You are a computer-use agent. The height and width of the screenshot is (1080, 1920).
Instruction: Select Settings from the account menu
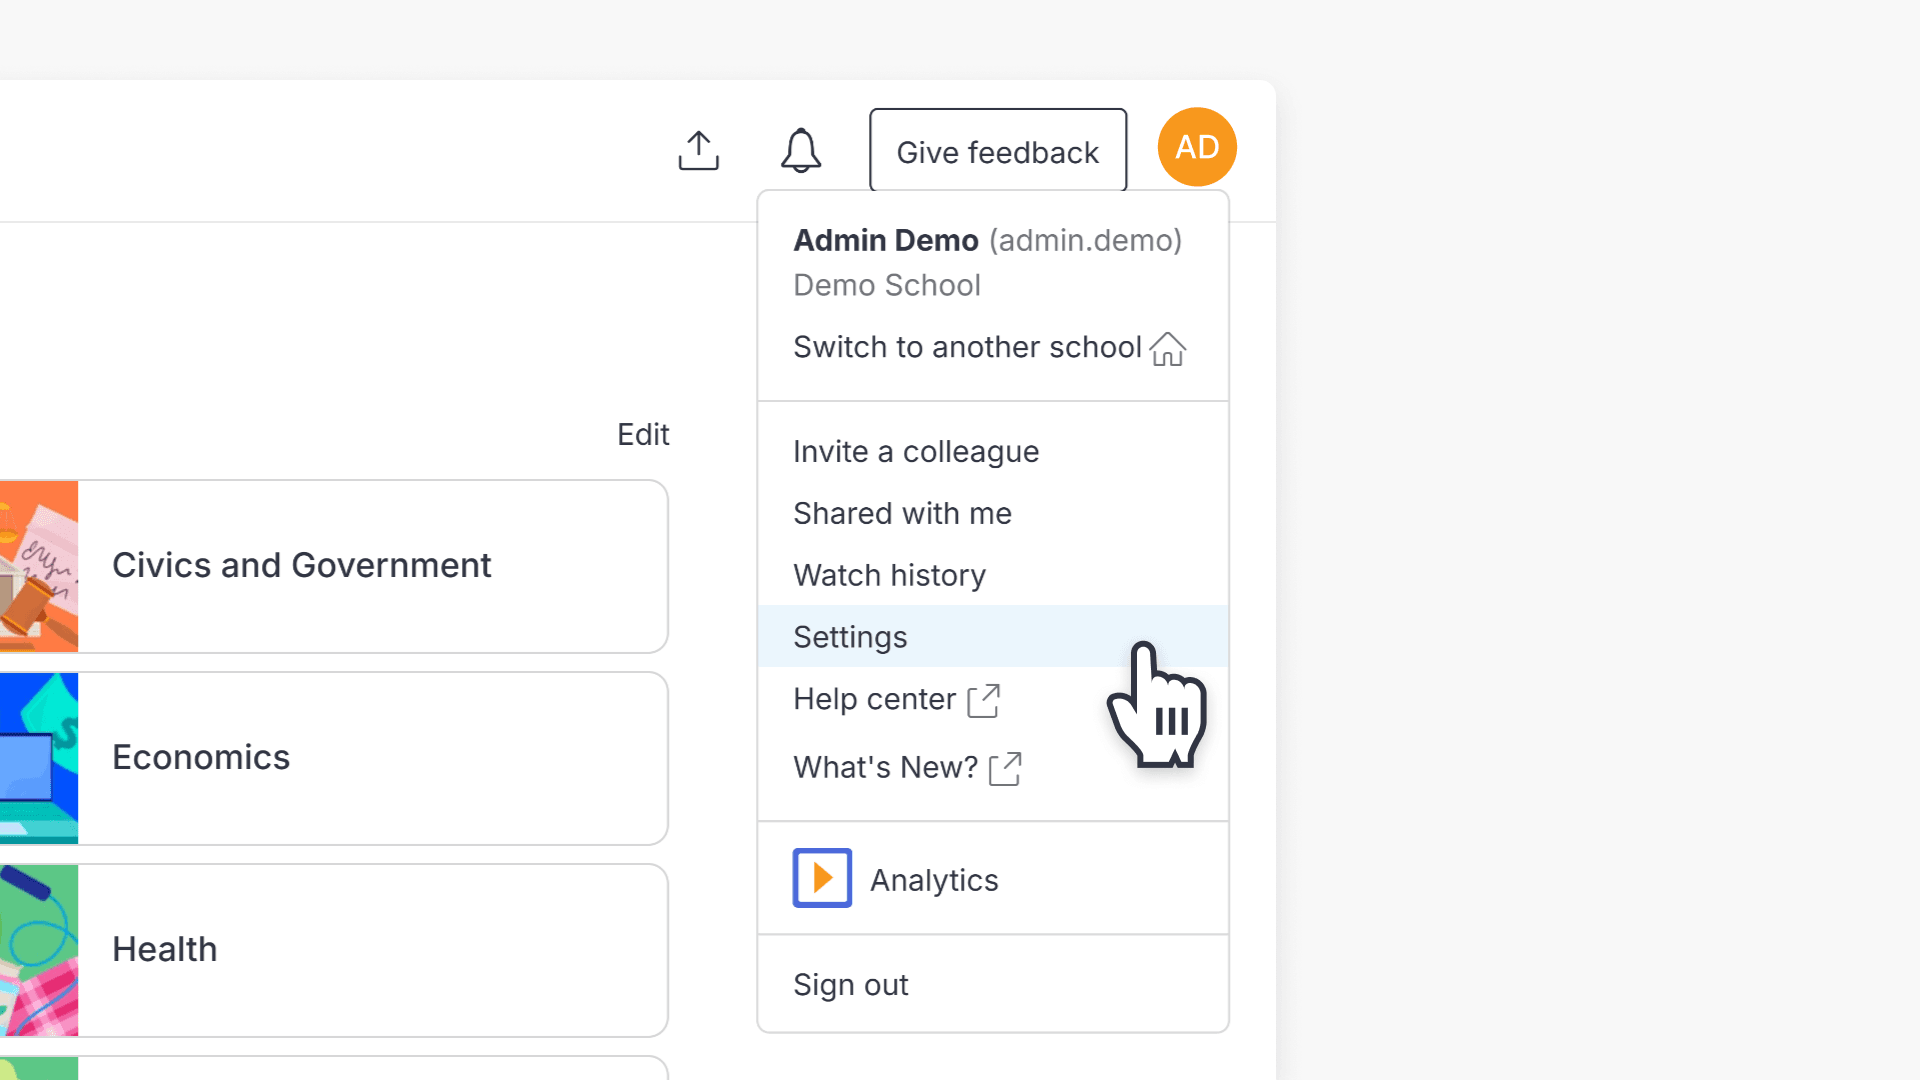(x=850, y=636)
